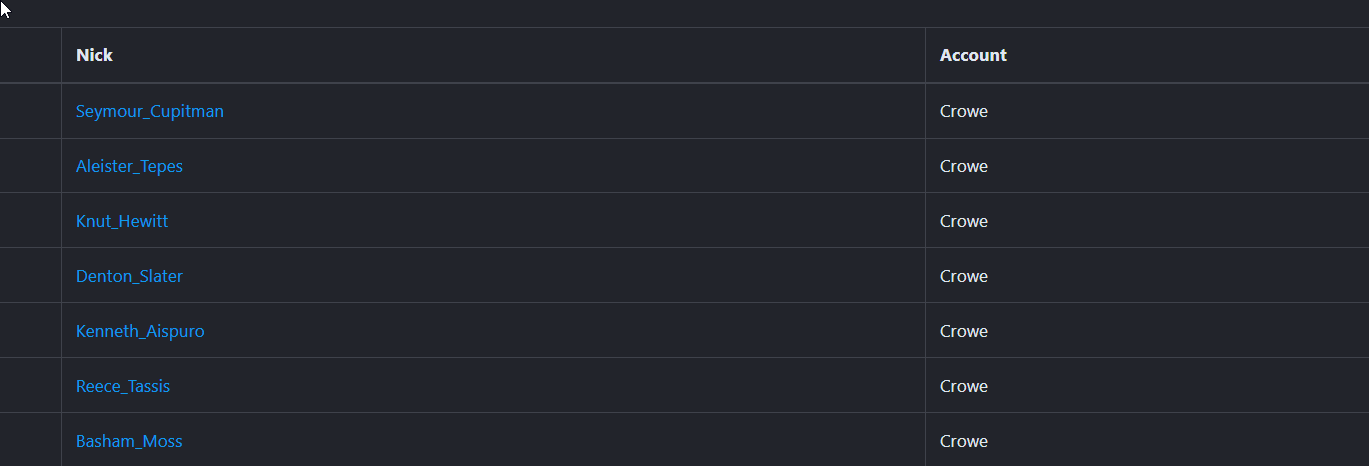This screenshot has width=1369, height=466.
Task: Open the Reece_Tassis link
Action: click(x=123, y=386)
